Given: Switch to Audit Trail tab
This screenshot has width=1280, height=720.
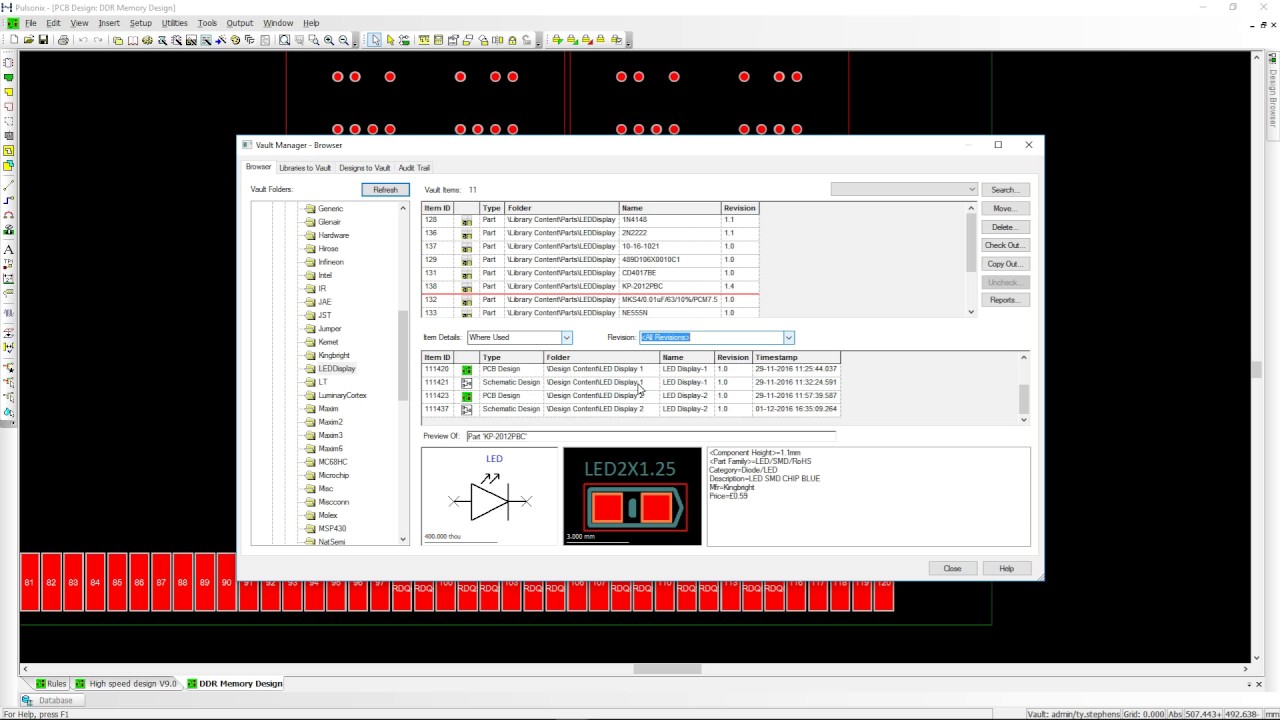Looking at the screenshot, I should [x=414, y=168].
